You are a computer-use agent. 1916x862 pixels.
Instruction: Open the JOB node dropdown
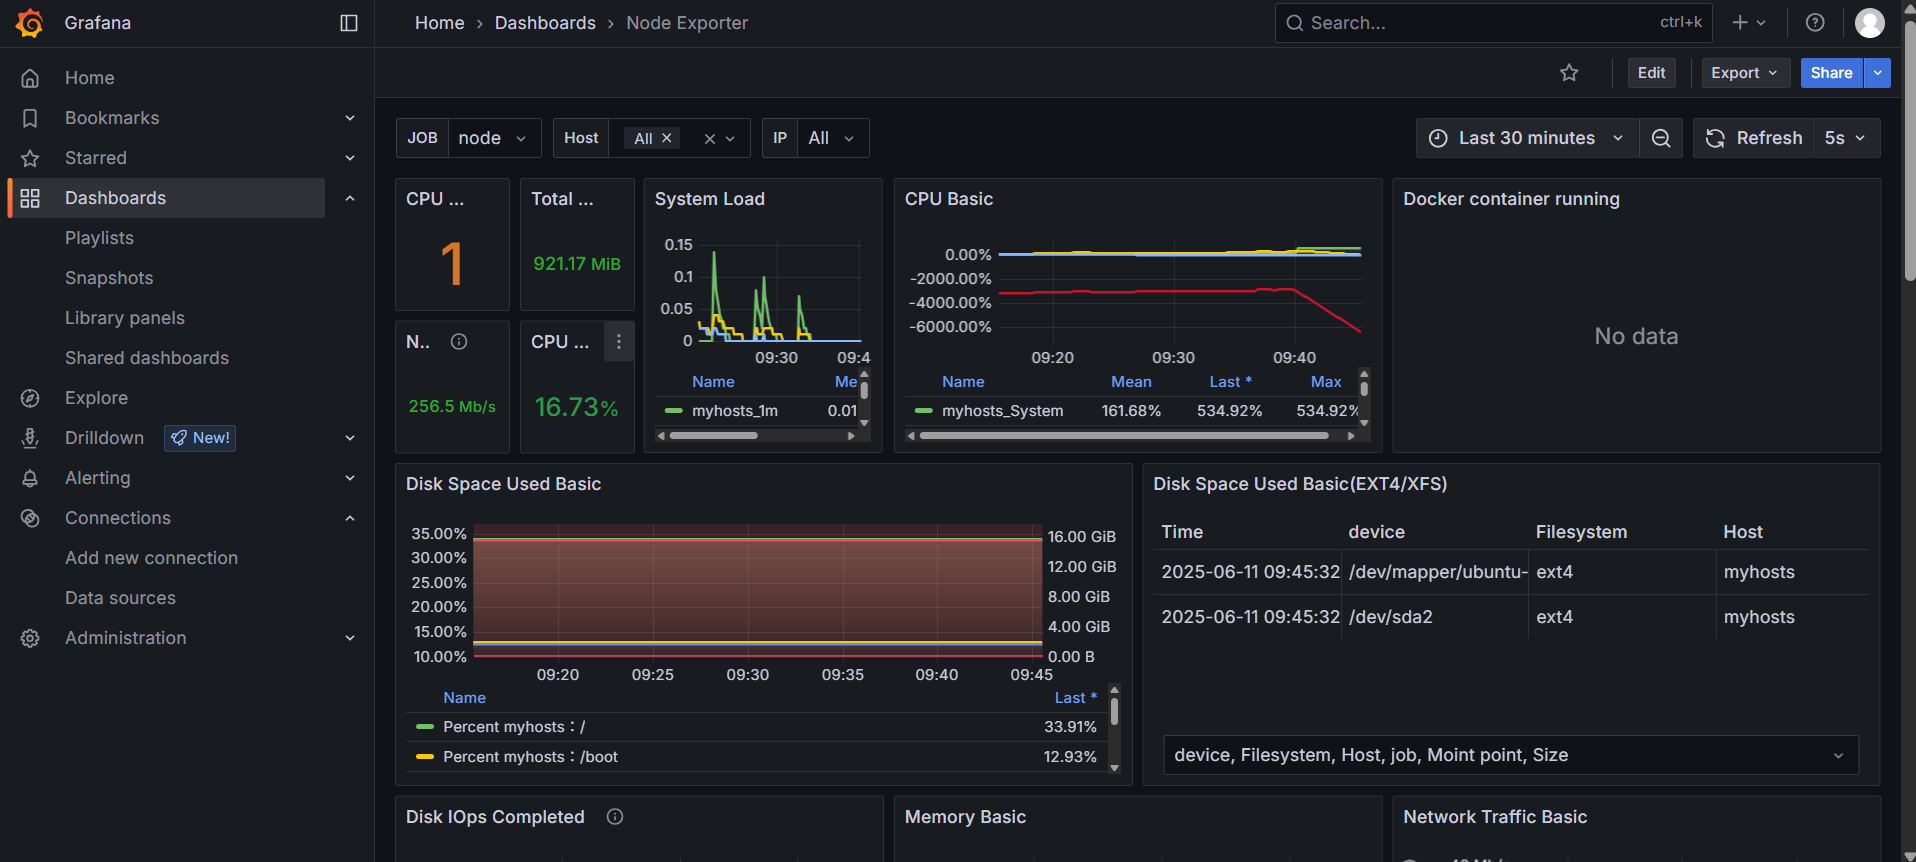(x=494, y=138)
